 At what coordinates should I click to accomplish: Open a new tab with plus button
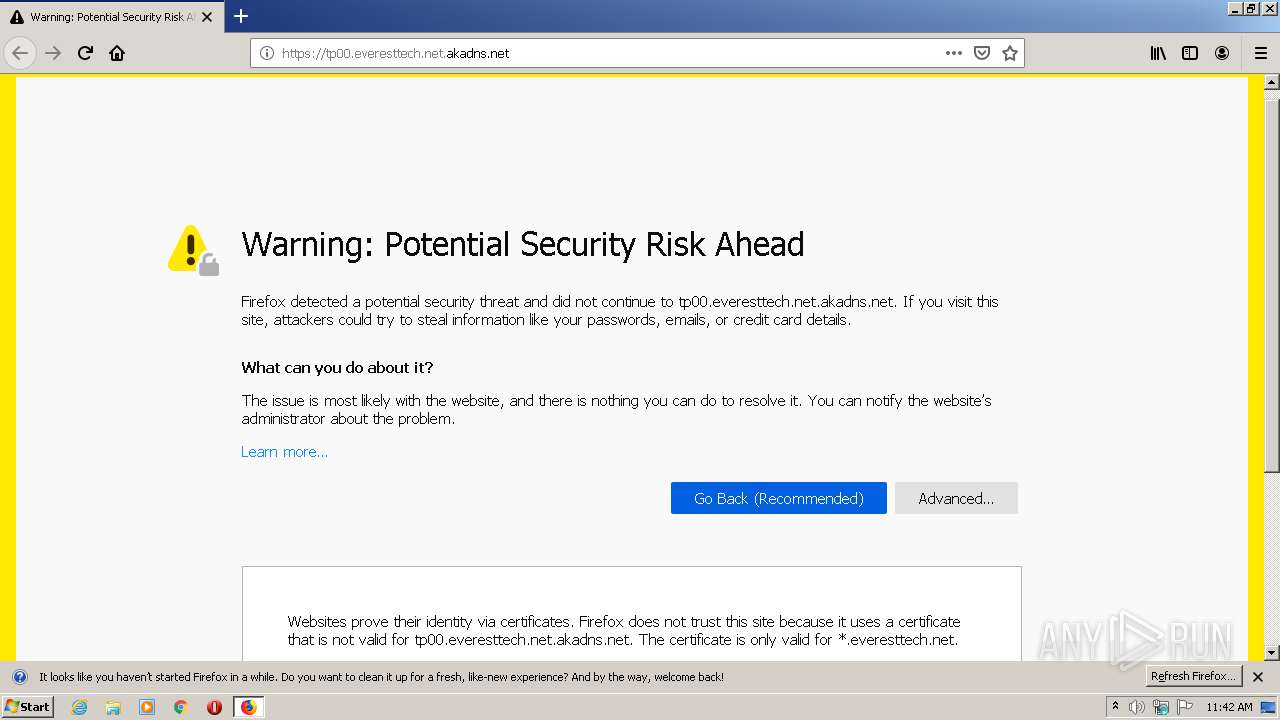(241, 16)
